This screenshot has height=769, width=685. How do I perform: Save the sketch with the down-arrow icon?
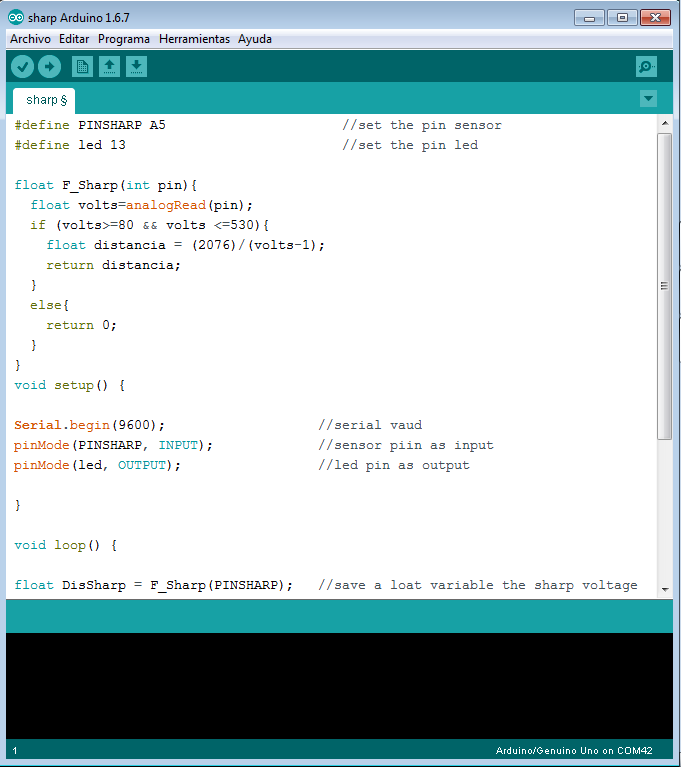tap(136, 67)
